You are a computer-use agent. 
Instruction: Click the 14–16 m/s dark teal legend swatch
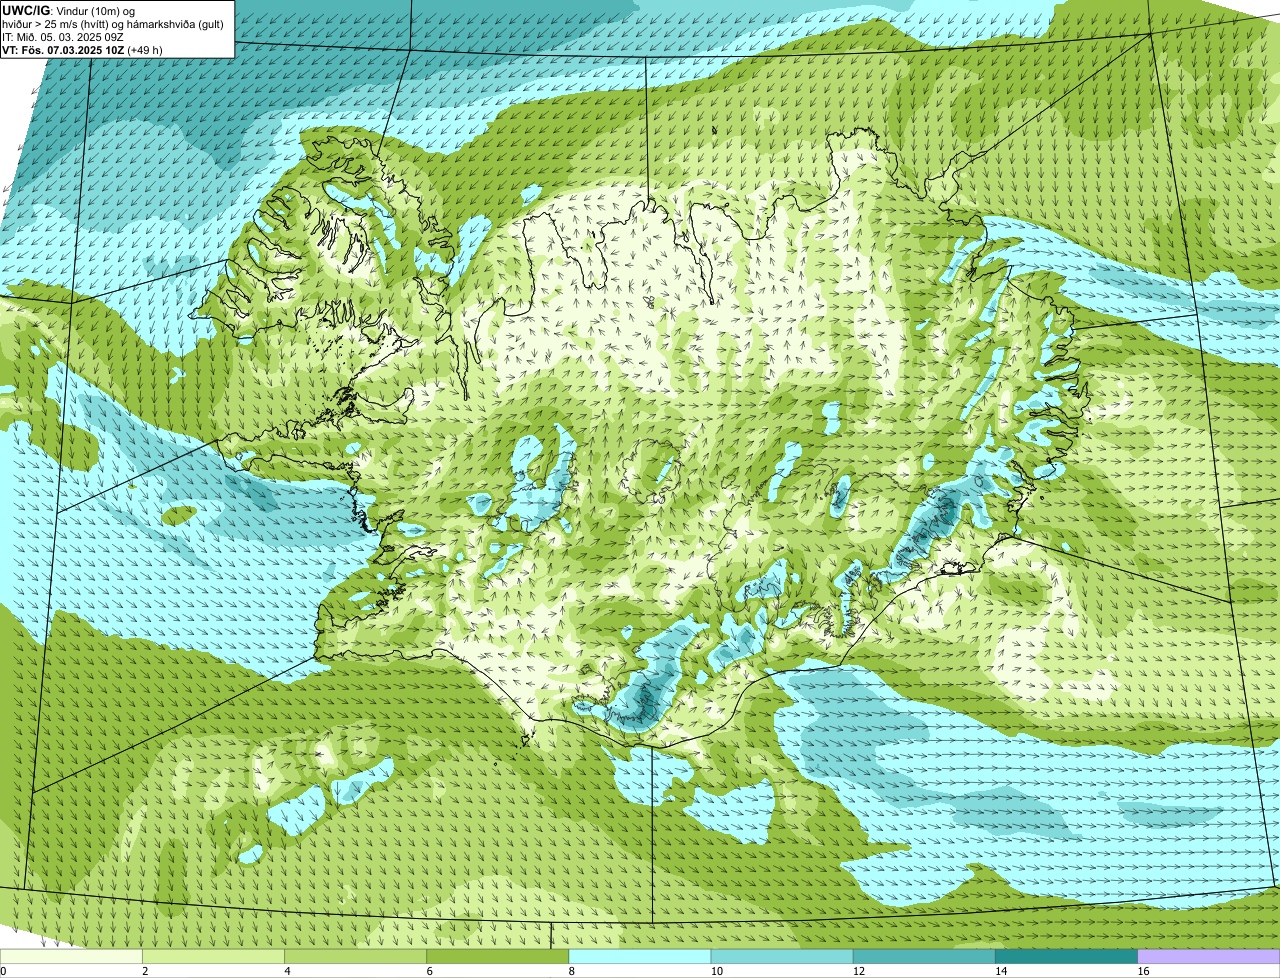pyautogui.click(x=1067, y=956)
